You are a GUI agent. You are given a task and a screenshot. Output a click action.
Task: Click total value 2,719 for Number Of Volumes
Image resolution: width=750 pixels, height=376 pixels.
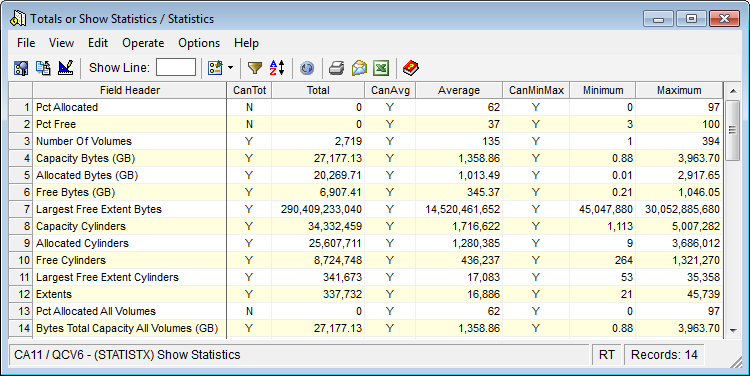tap(348, 141)
